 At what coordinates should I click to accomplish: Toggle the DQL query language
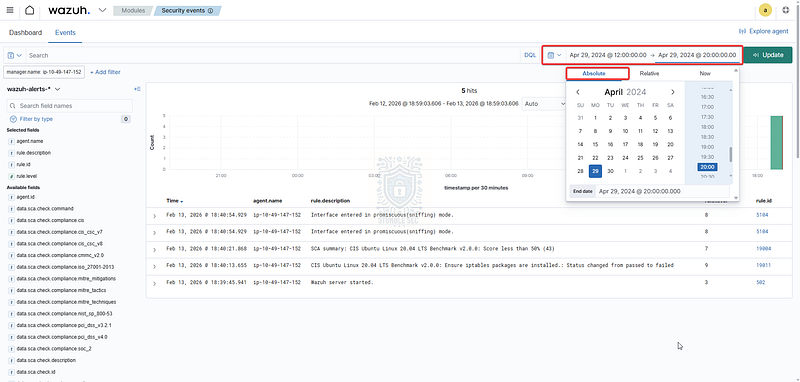click(x=530, y=55)
